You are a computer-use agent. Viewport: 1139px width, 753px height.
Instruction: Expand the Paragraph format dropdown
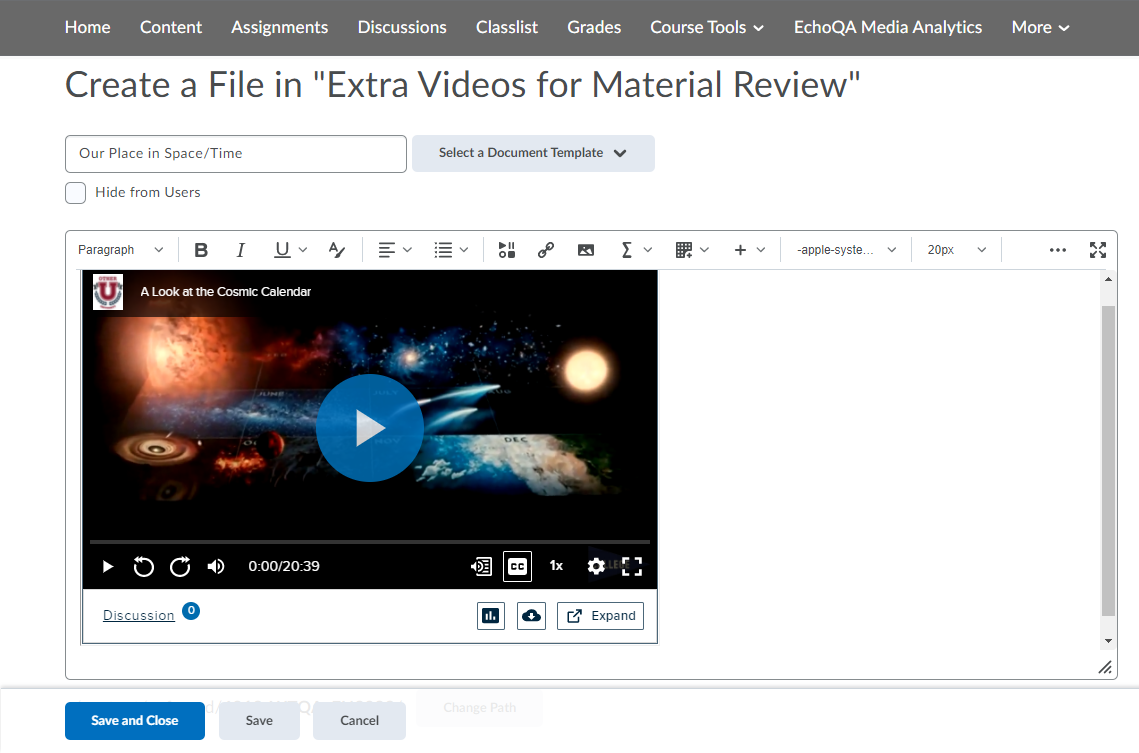121,250
